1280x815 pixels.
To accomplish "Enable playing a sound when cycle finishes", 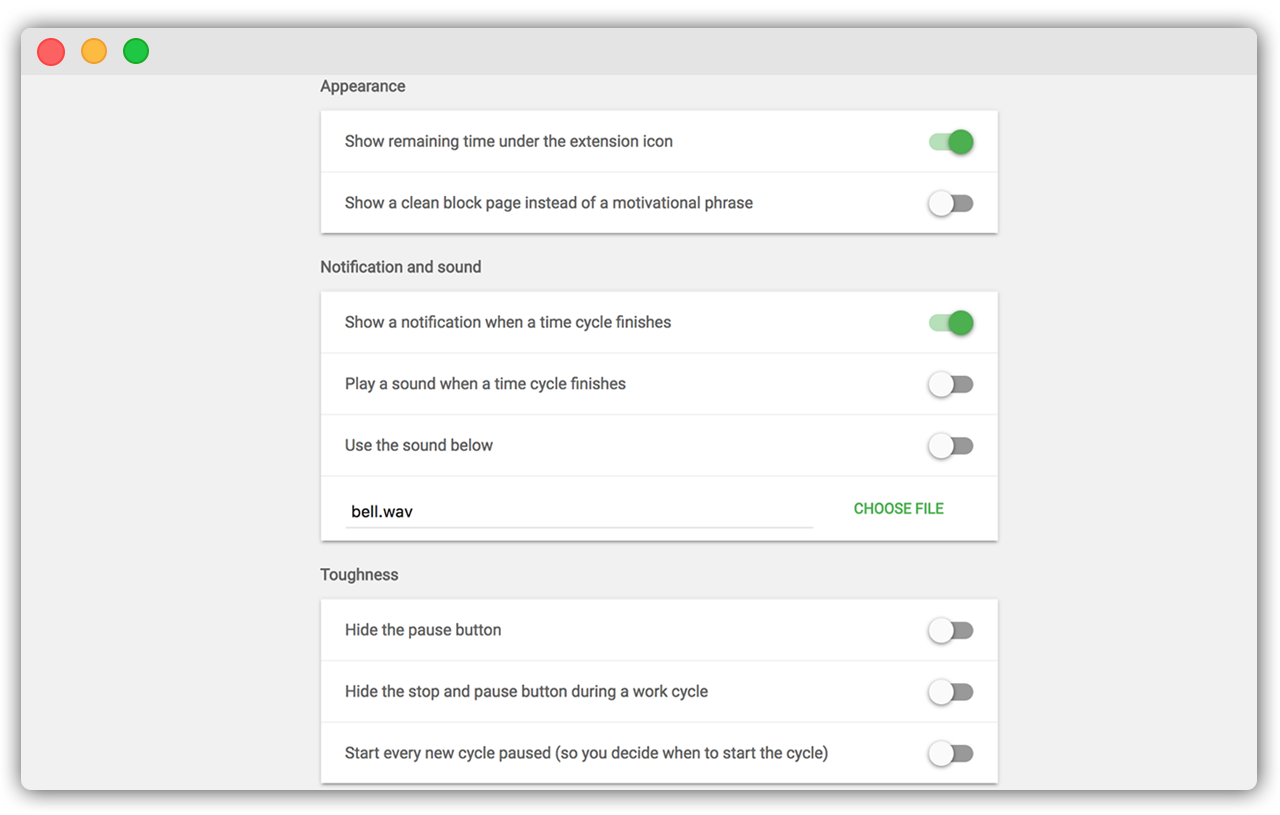I will (x=950, y=385).
